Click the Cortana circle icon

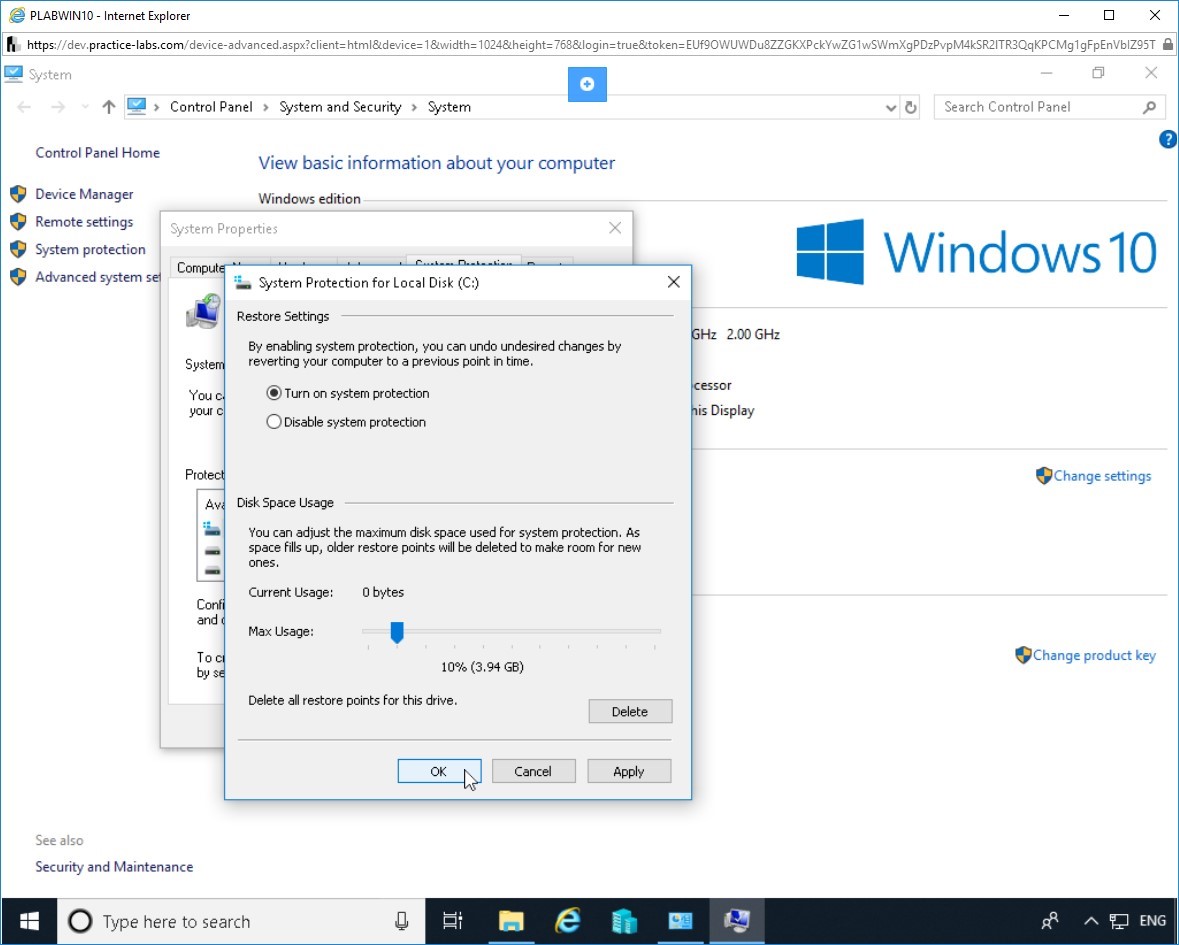point(80,921)
